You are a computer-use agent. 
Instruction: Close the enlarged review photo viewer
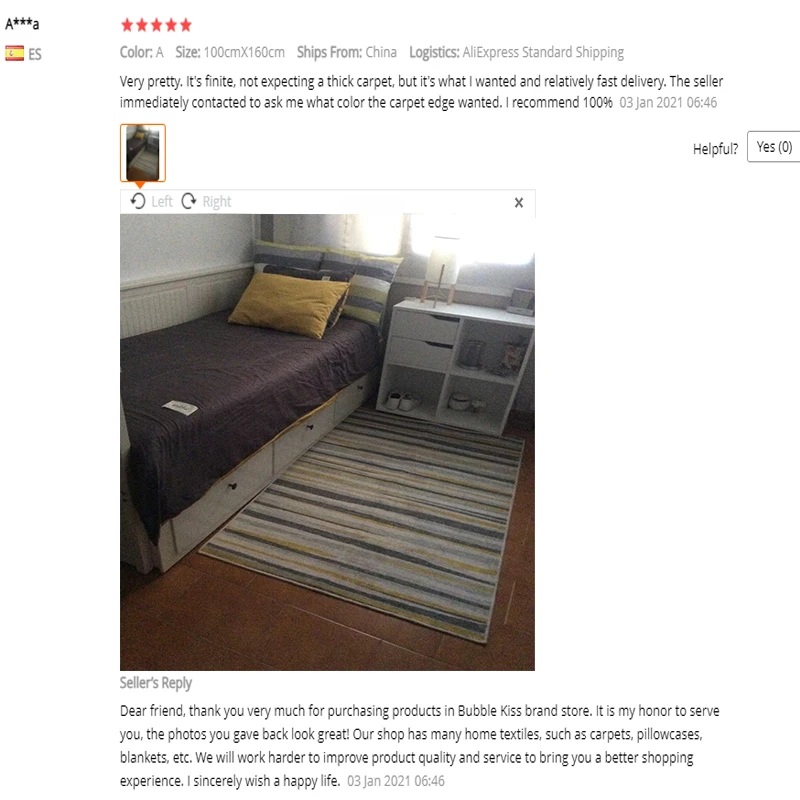(x=519, y=203)
